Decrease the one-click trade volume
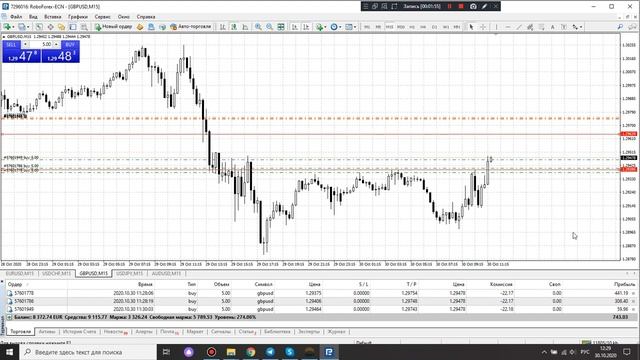The width and height of the screenshot is (640, 360). [x=25, y=44]
